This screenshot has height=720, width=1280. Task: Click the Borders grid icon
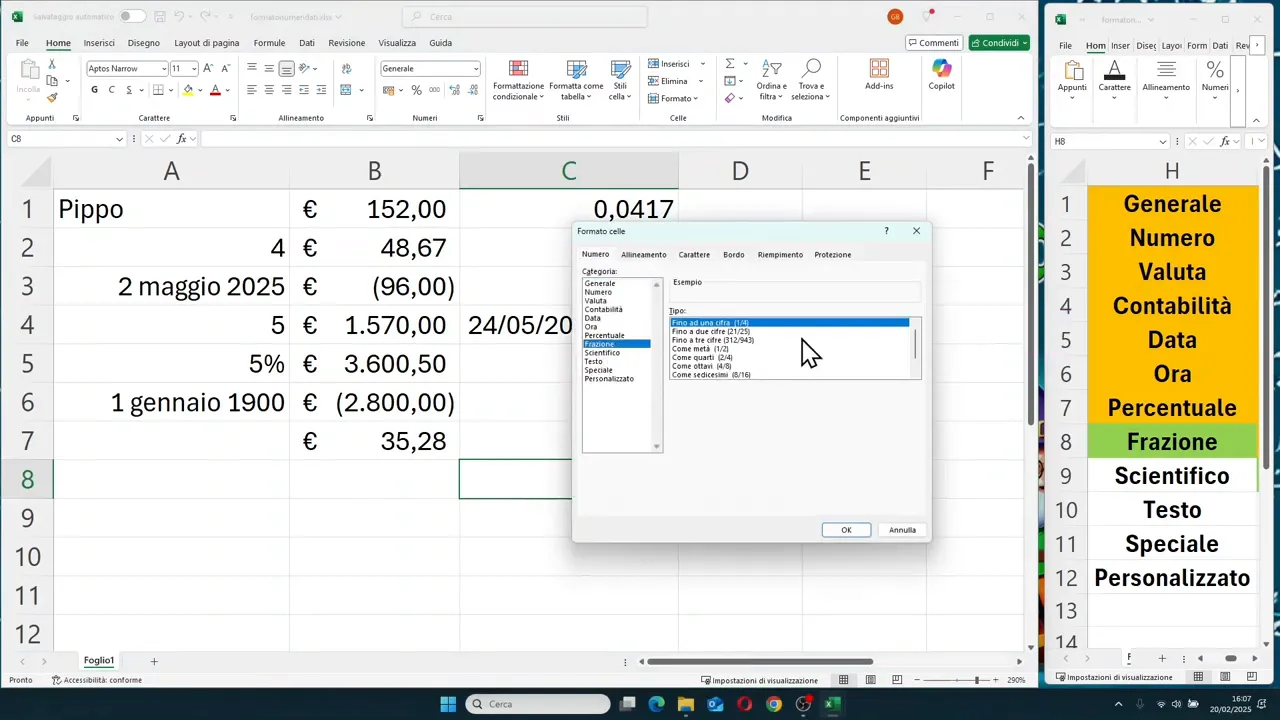coord(158,90)
